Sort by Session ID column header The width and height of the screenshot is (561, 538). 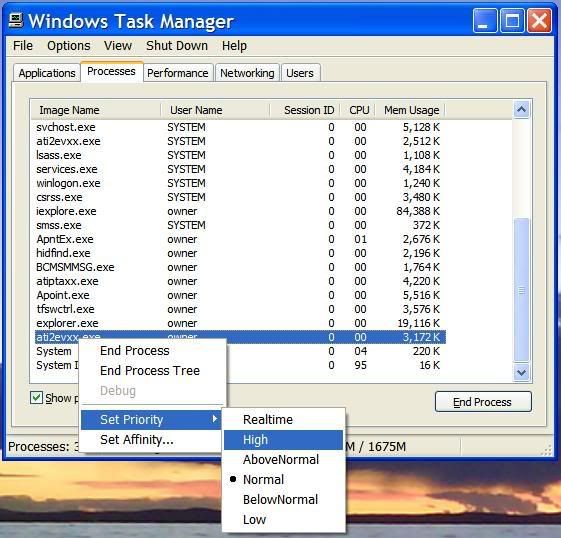tap(305, 110)
